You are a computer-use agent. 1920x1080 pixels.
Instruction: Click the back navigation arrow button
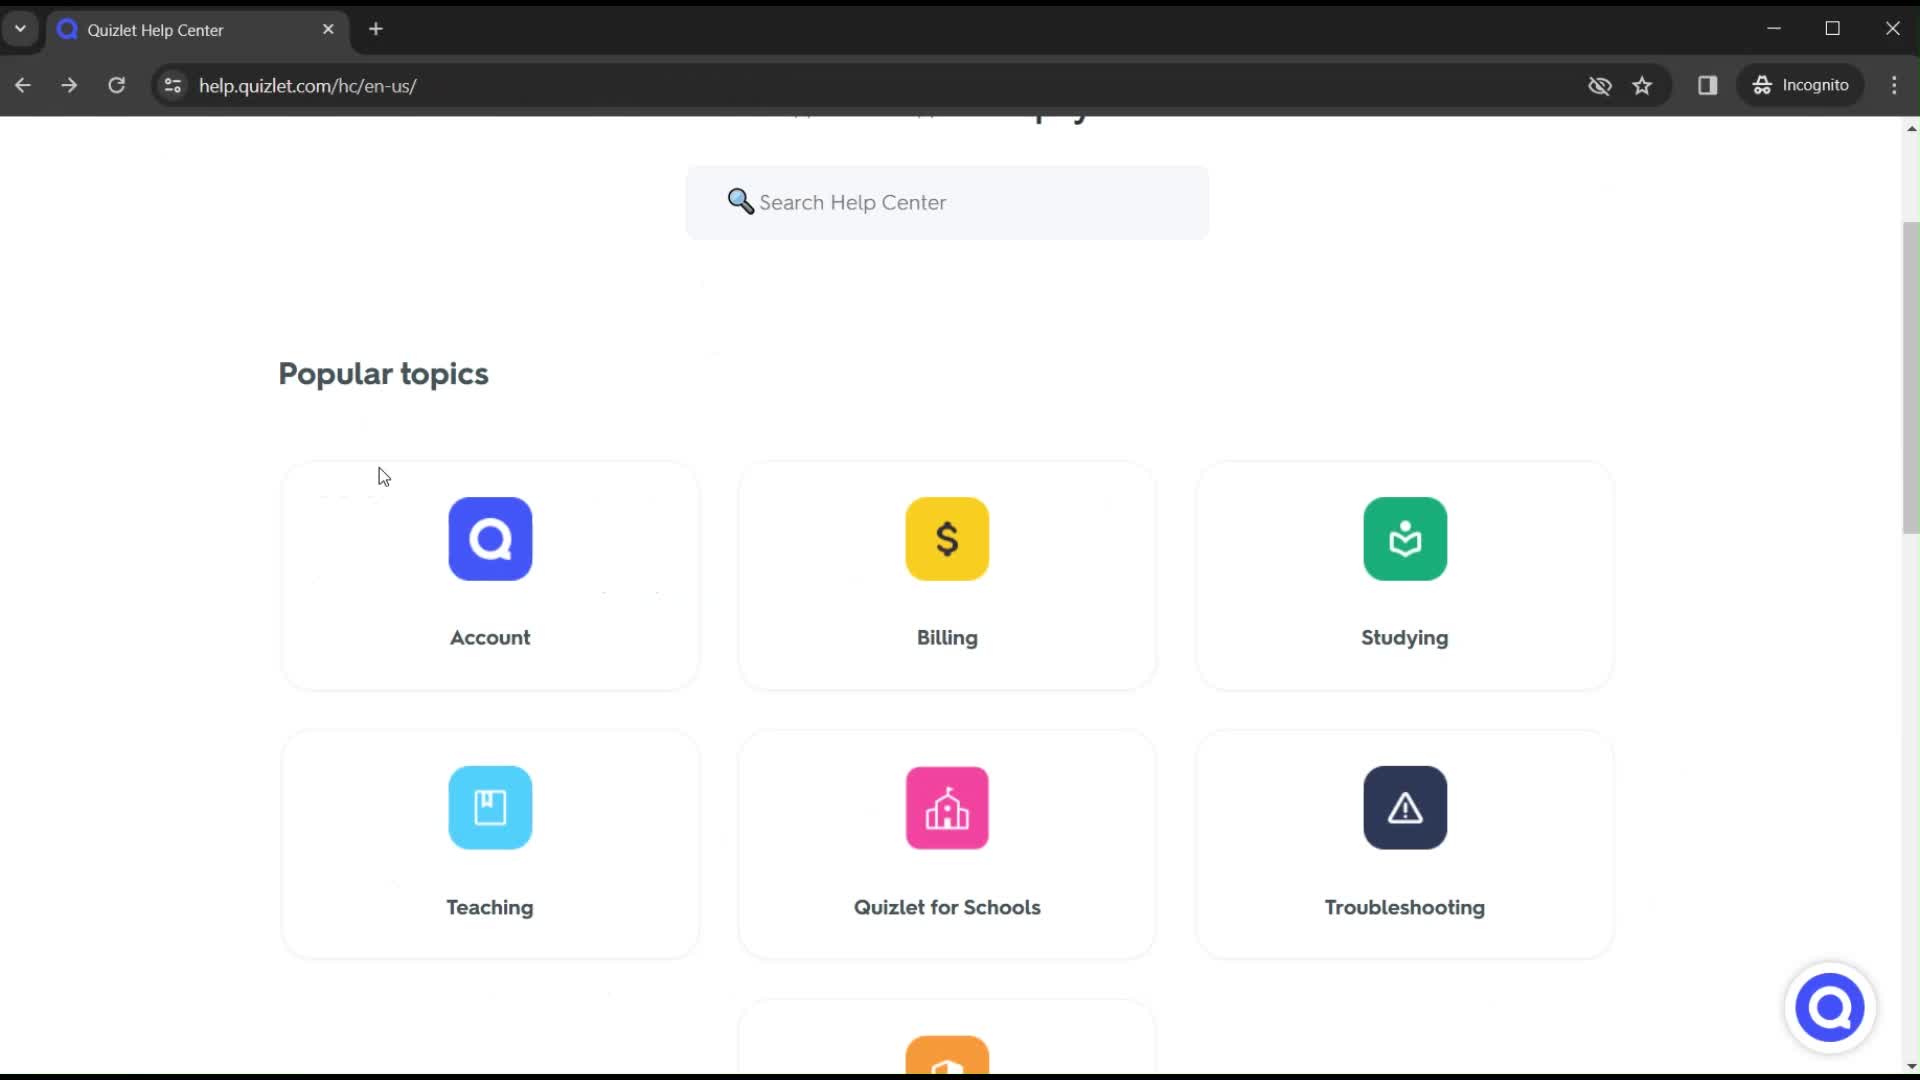point(24,84)
